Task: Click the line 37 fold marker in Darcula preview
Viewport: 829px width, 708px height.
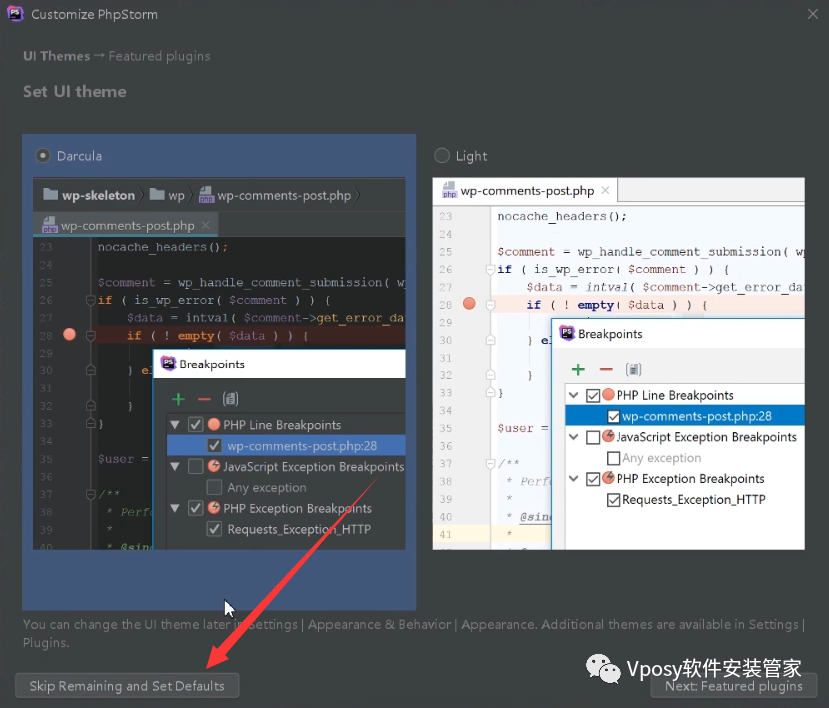Action: coord(90,494)
